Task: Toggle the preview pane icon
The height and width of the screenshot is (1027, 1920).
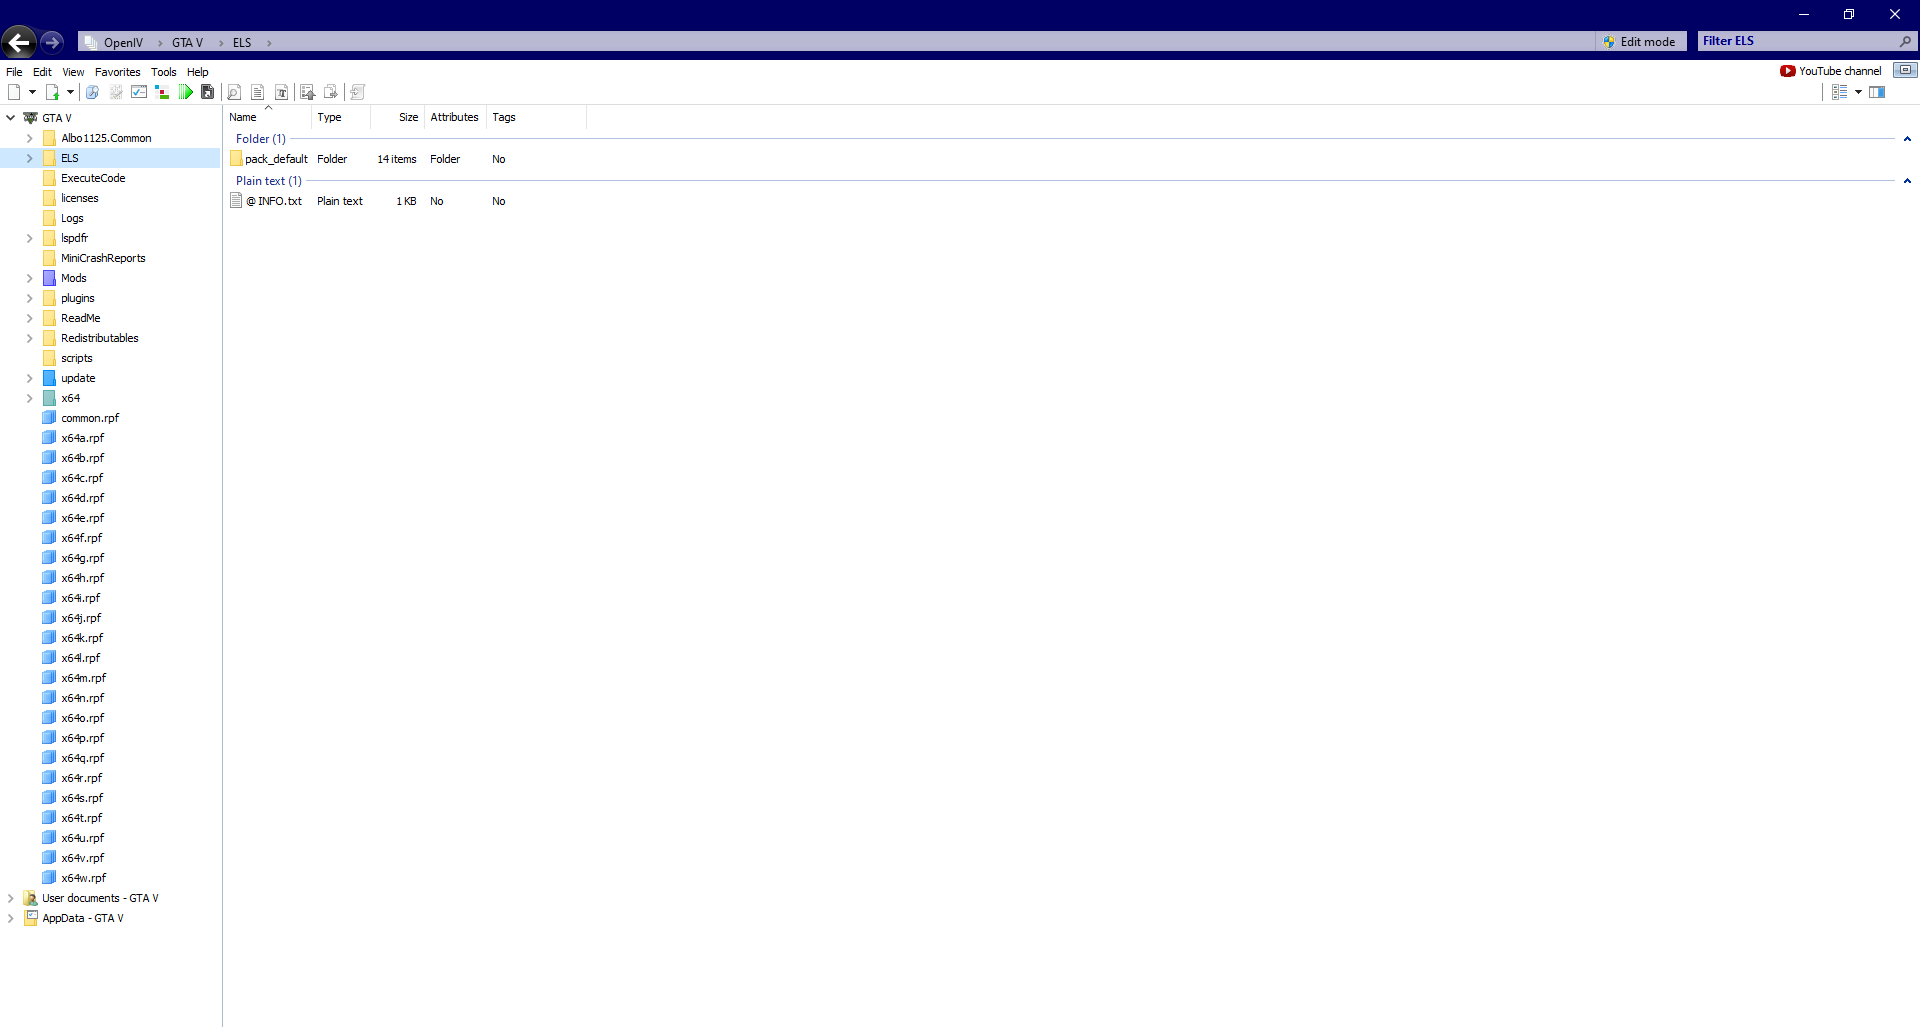Action: point(1877,92)
